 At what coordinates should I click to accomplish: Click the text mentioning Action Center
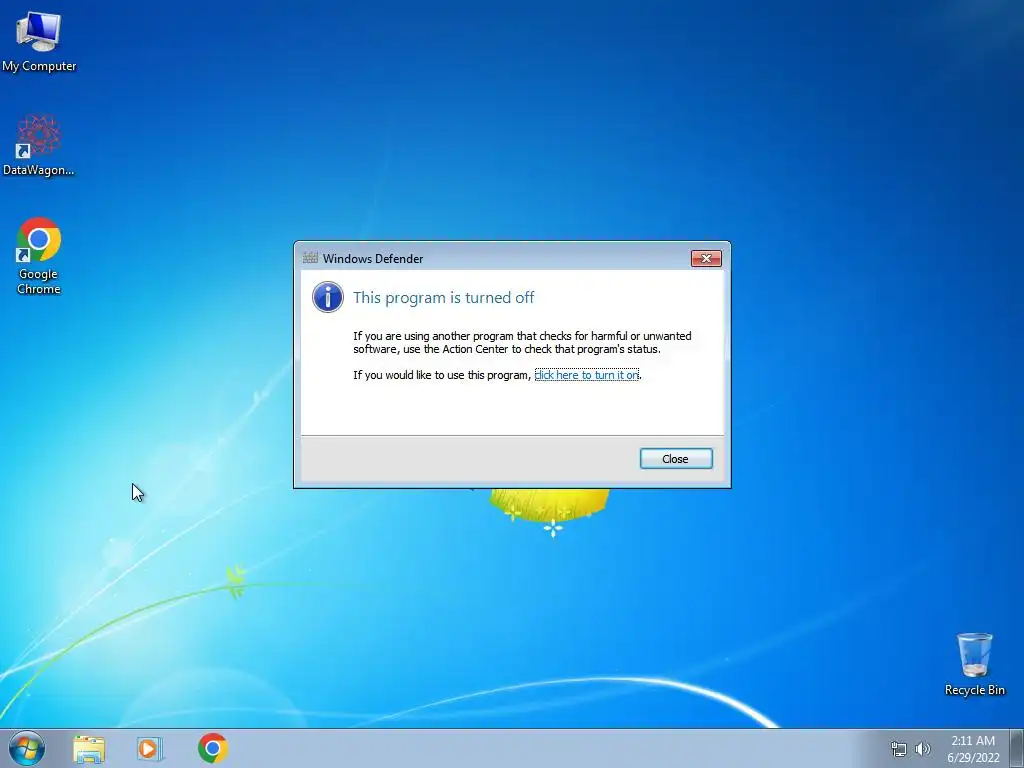point(522,343)
